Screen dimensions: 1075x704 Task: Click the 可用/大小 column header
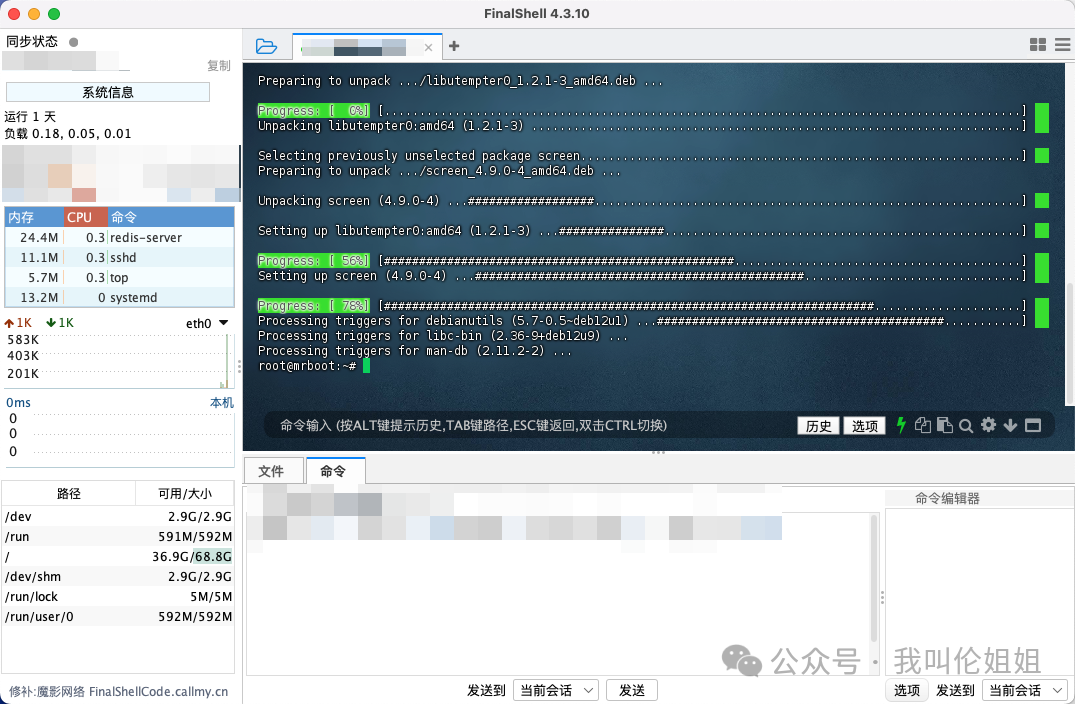click(185, 494)
